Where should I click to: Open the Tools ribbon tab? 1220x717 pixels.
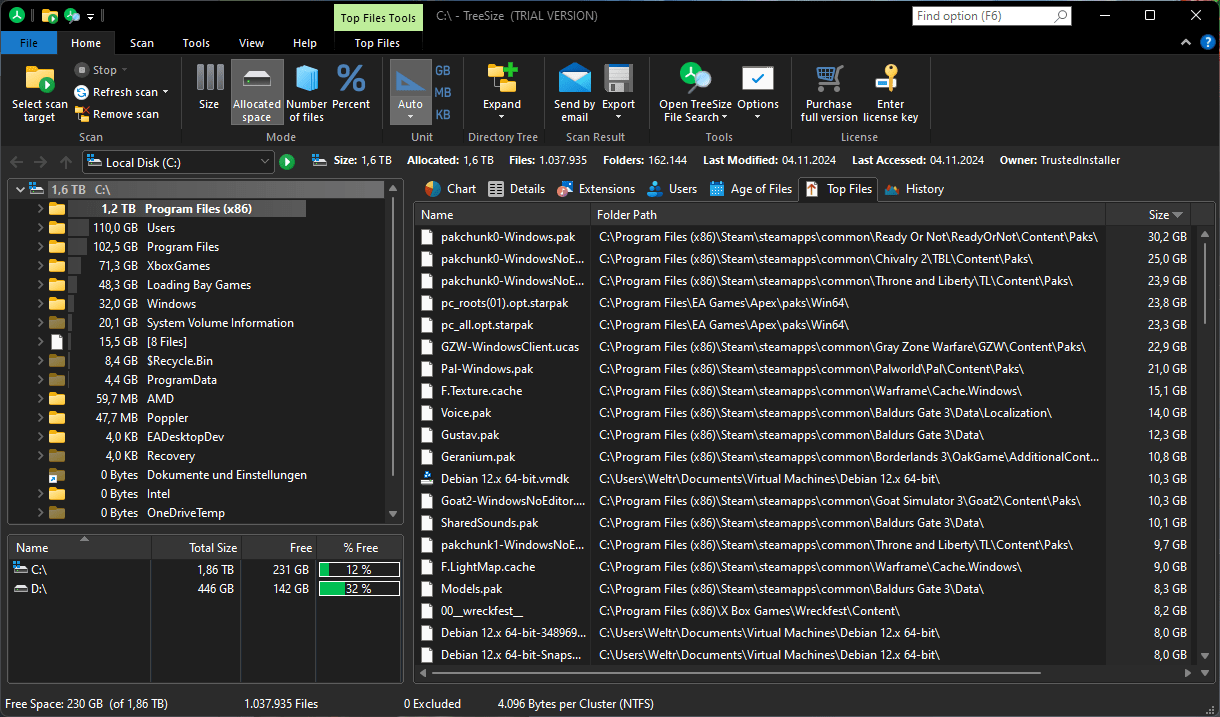(196, 43)
